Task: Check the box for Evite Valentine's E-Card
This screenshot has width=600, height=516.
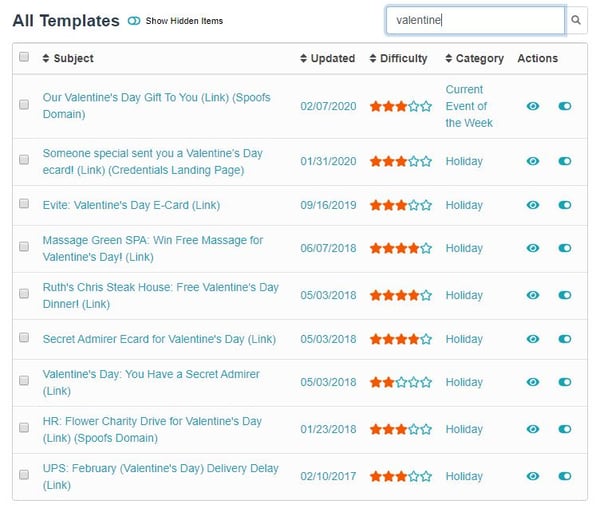Action: pos(24,204)
